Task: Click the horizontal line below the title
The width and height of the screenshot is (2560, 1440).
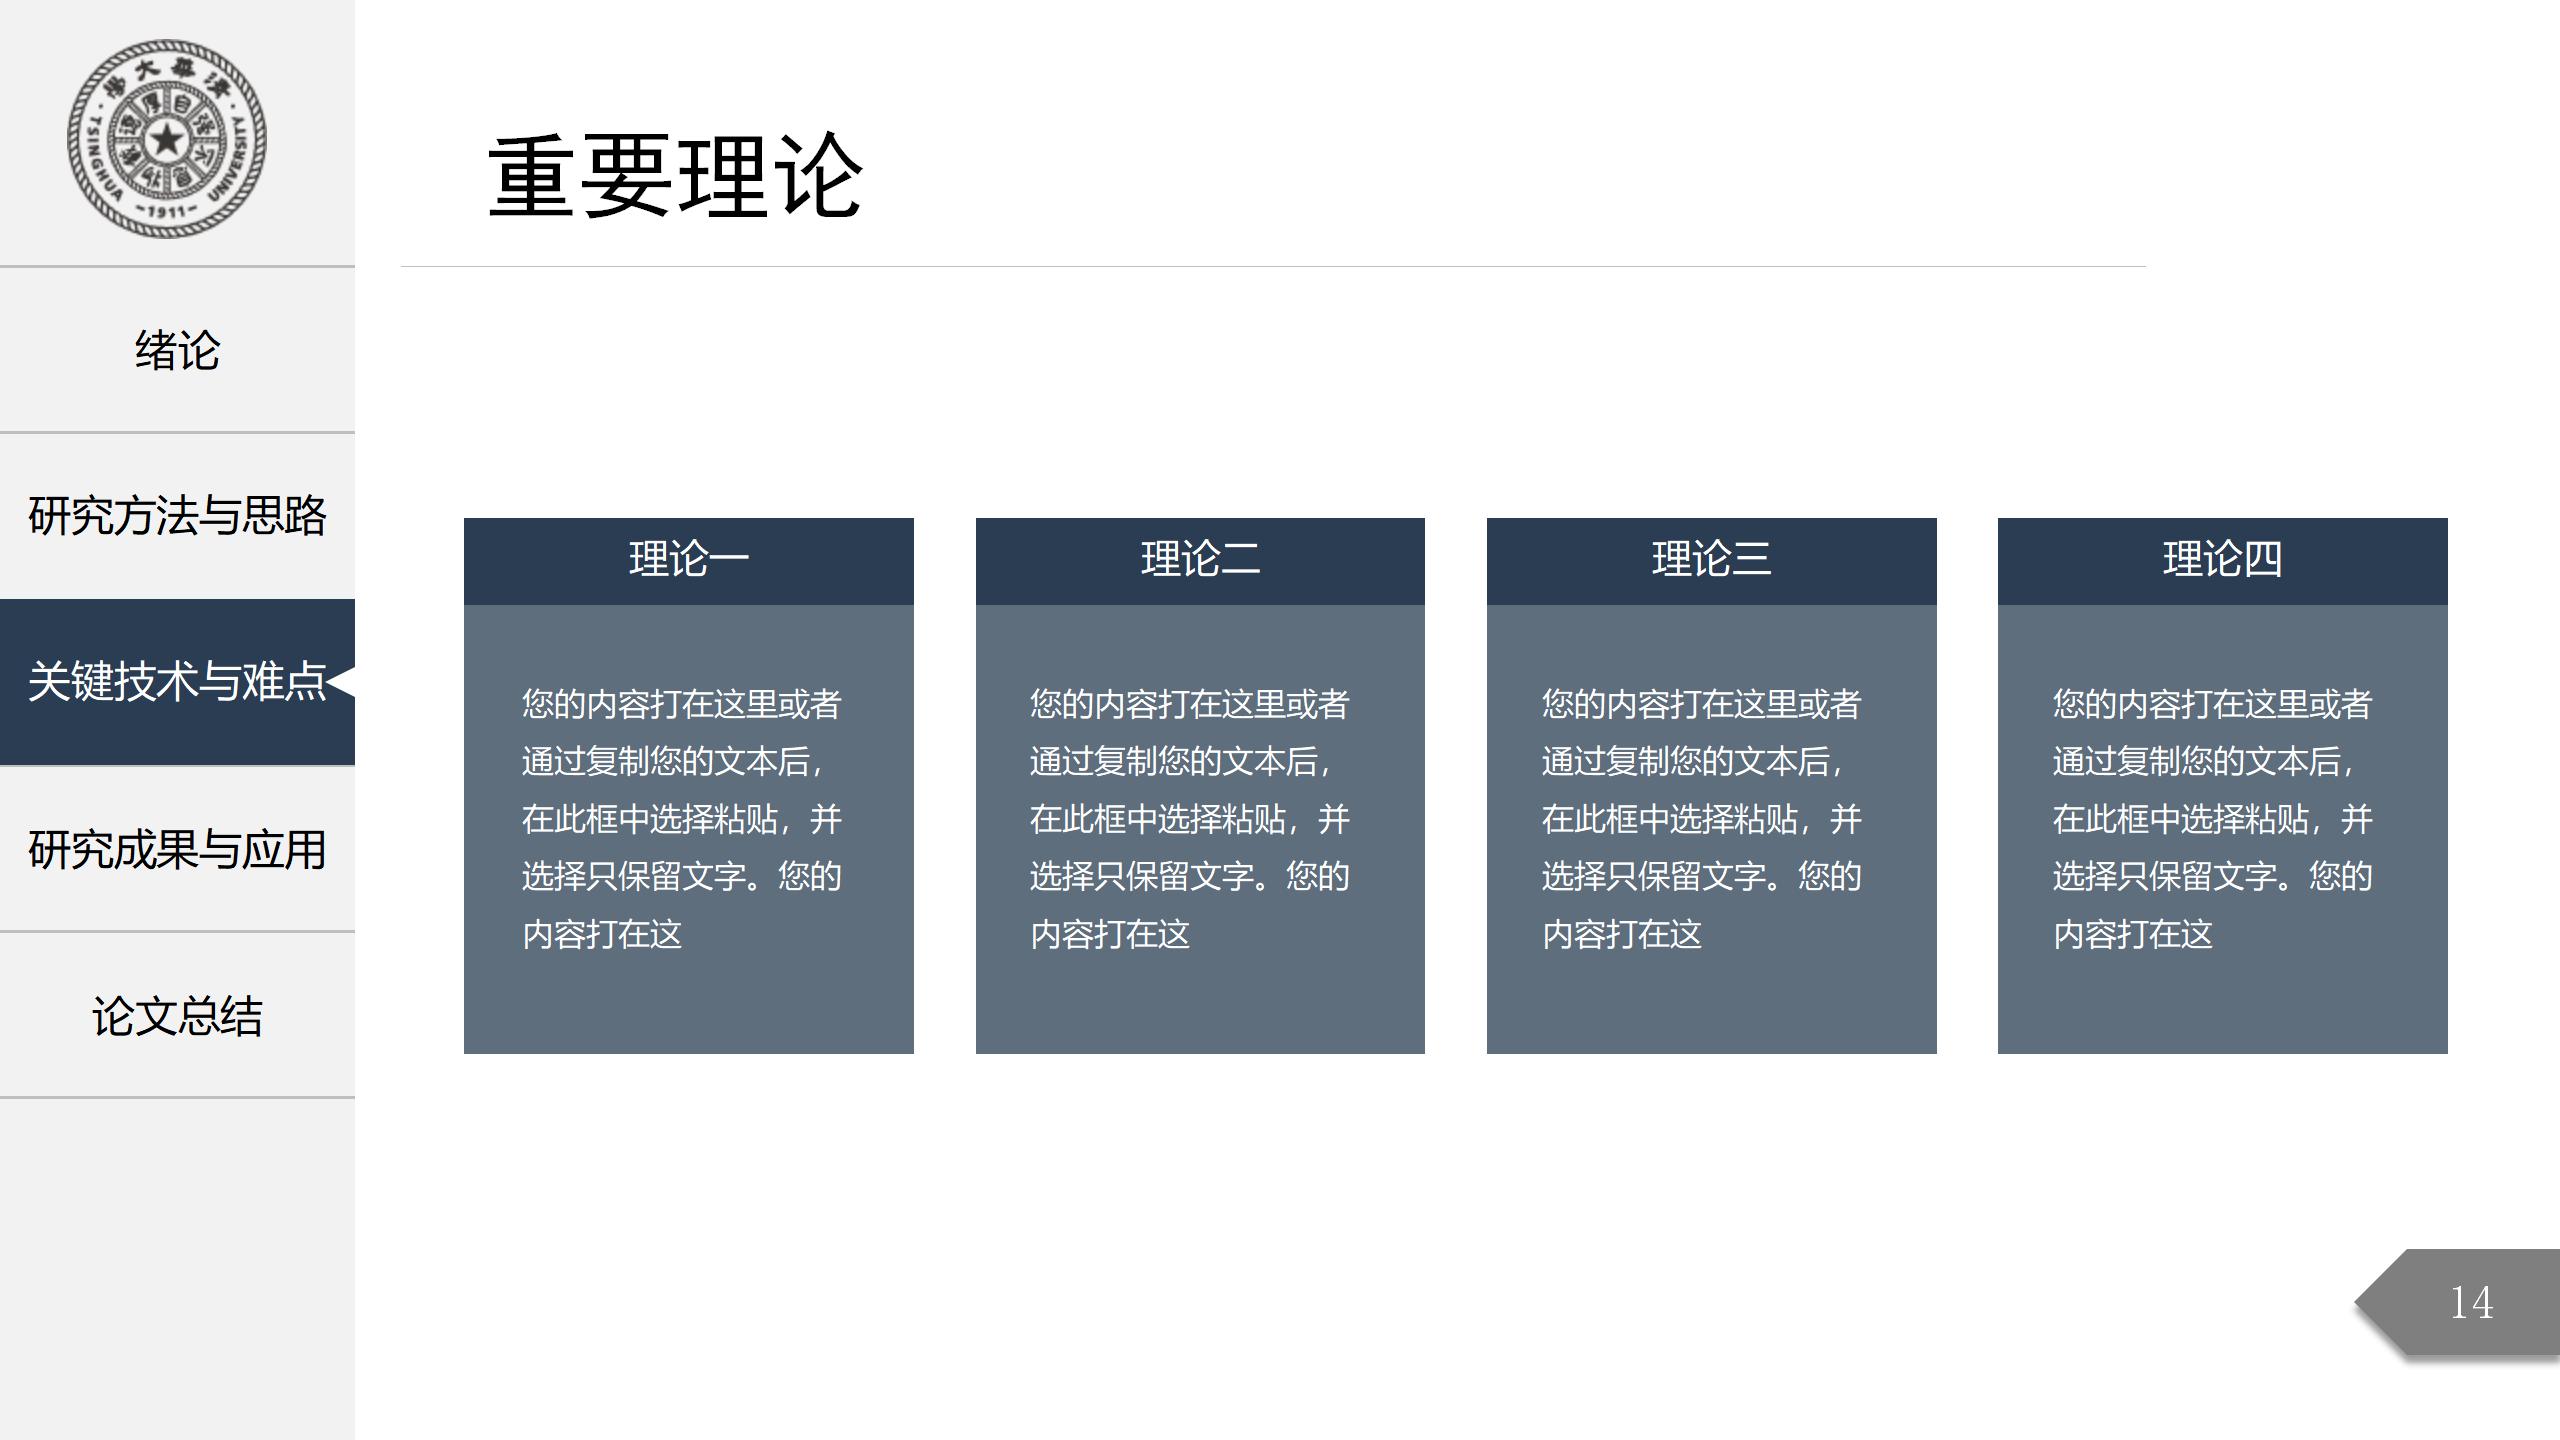Action: (1272, 267)
